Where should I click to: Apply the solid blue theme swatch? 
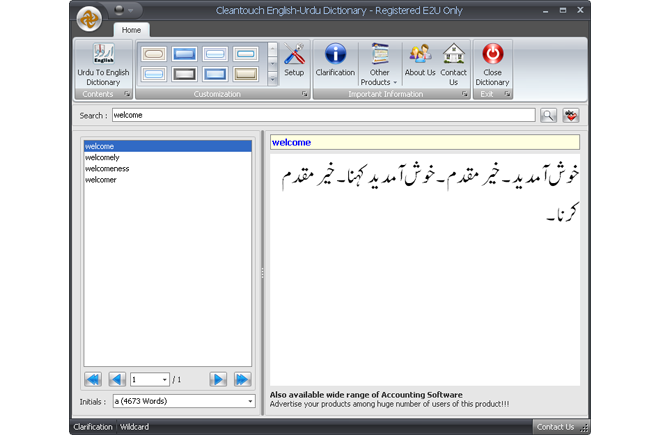184,54
